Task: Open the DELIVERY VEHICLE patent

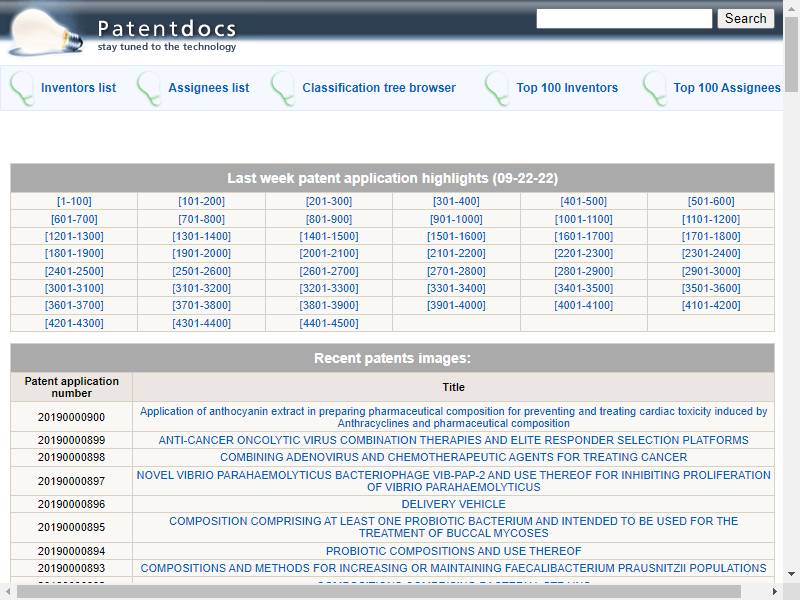Action: [x=454, y=504]
